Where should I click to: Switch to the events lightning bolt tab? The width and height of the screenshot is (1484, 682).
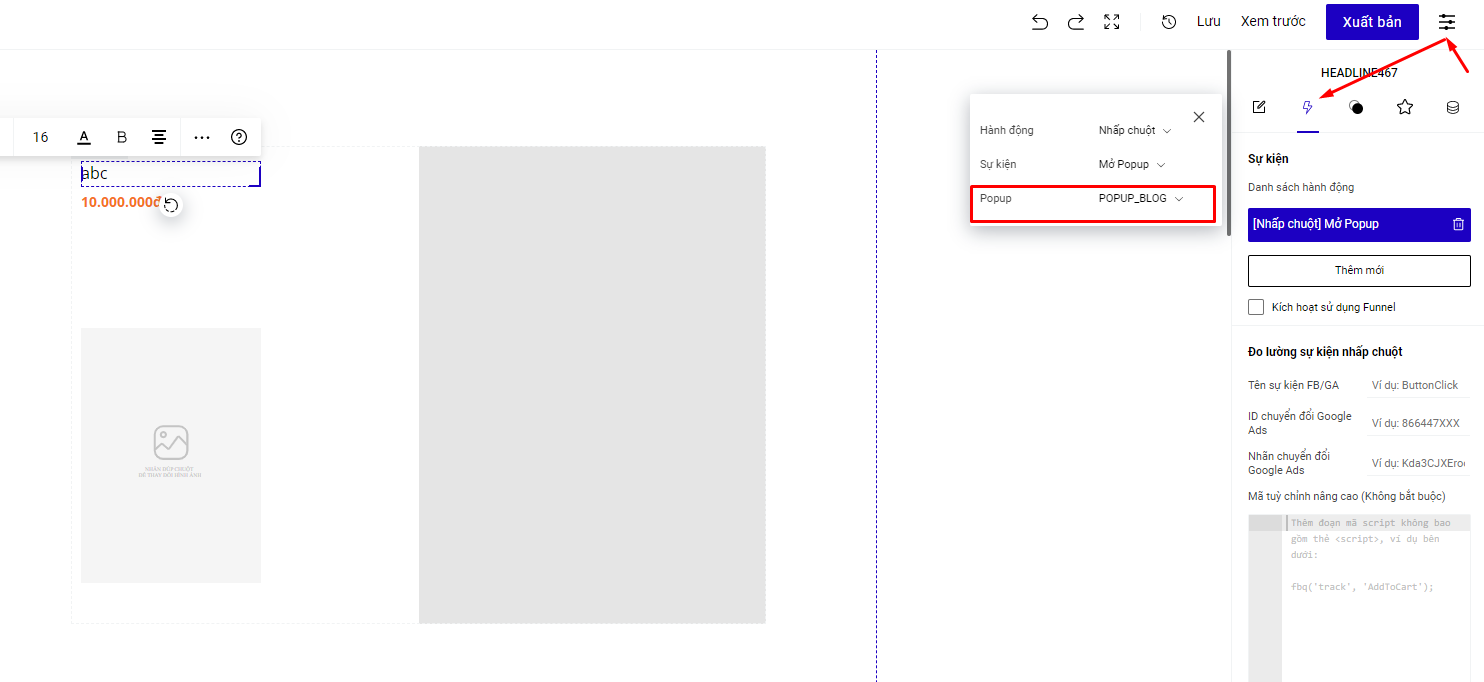click(1307, 108)
